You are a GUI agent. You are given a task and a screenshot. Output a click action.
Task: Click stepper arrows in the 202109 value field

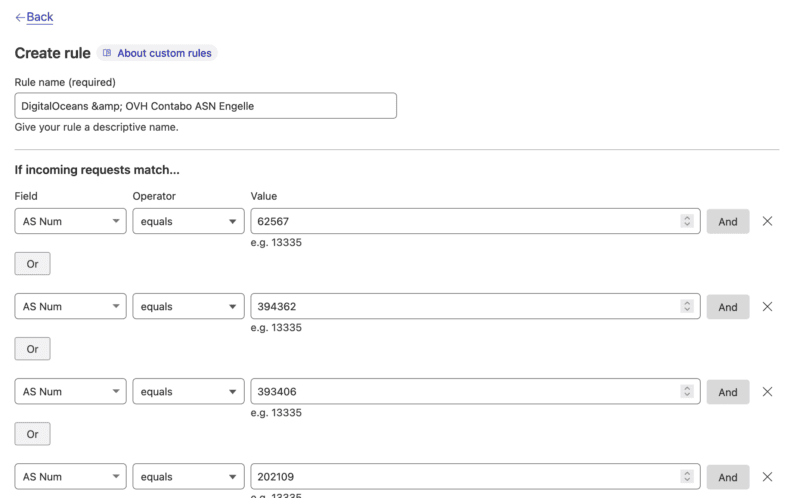click(687, 477)
